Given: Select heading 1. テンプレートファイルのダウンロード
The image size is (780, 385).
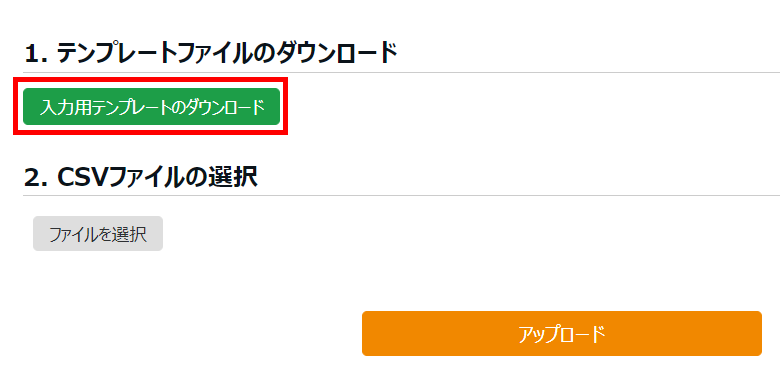Looking at the screenshot, I should (211, 53).
